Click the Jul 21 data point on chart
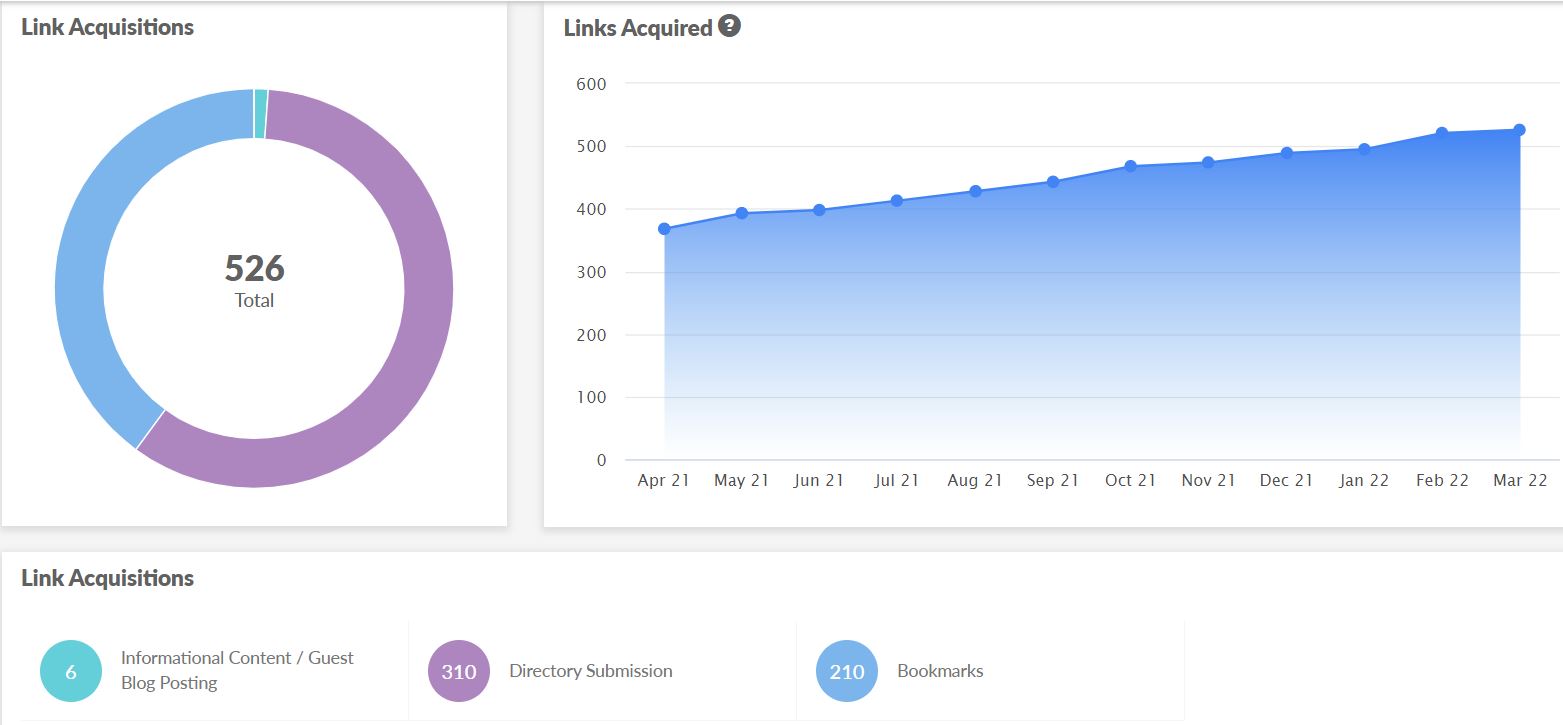The height and width of the screenshot is (725, 1563). click(897, 201)
